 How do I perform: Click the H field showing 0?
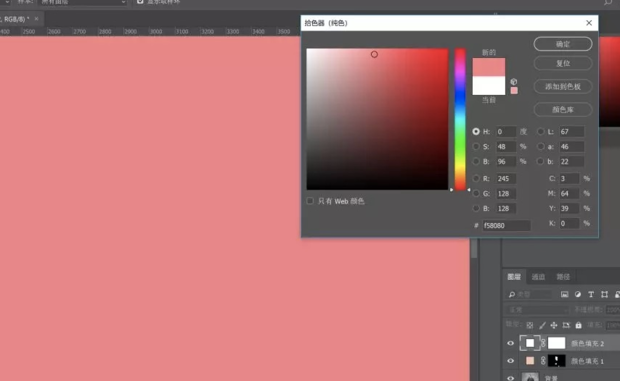pos(506,132)
